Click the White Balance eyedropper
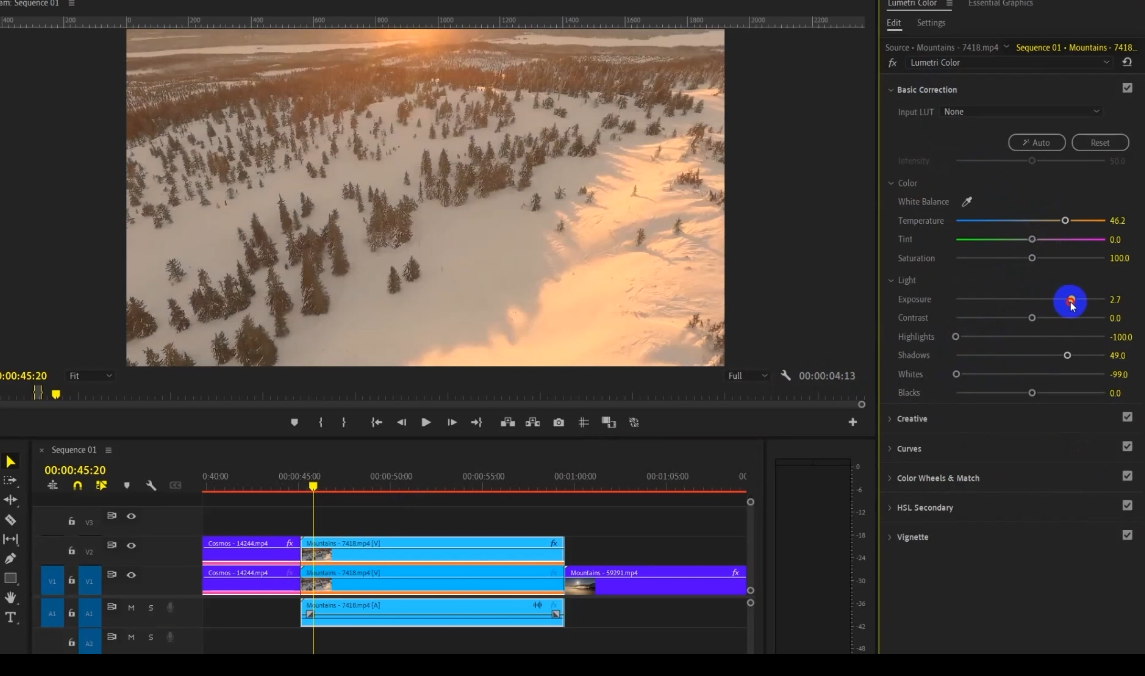Image resolution: width=1145 pixels, height=676 pixels. (967, 202)
